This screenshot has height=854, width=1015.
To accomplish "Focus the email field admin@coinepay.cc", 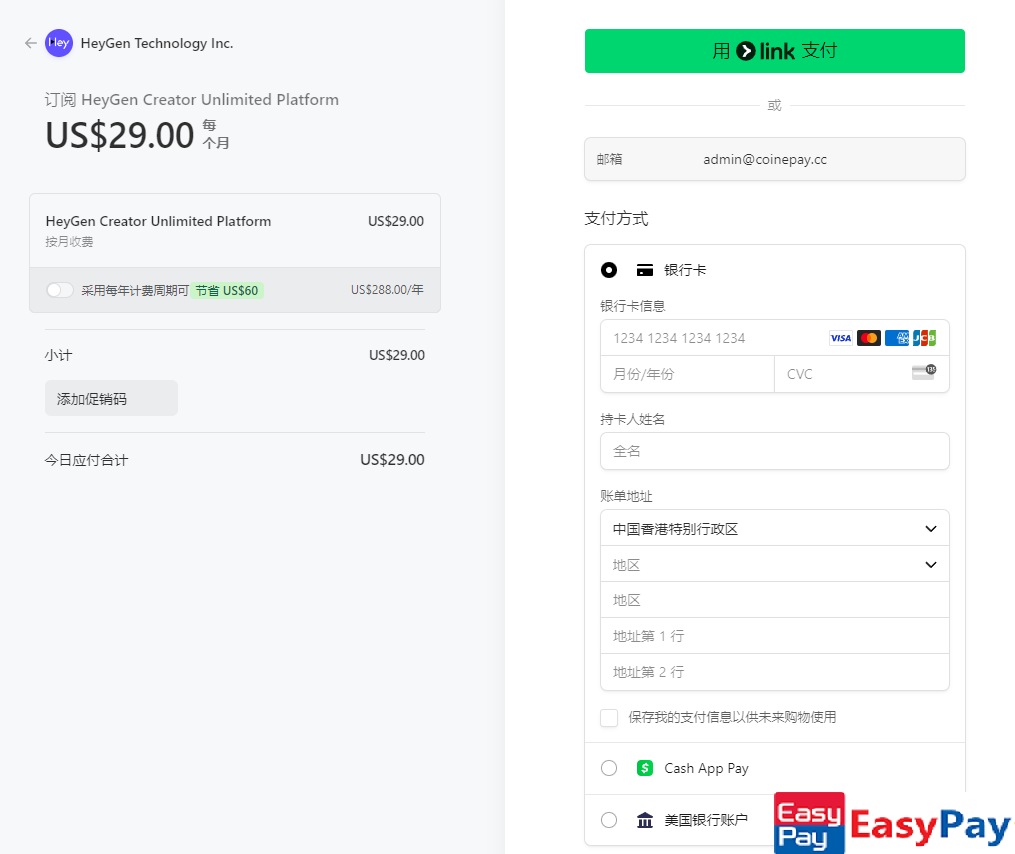I will coord(775,159).
